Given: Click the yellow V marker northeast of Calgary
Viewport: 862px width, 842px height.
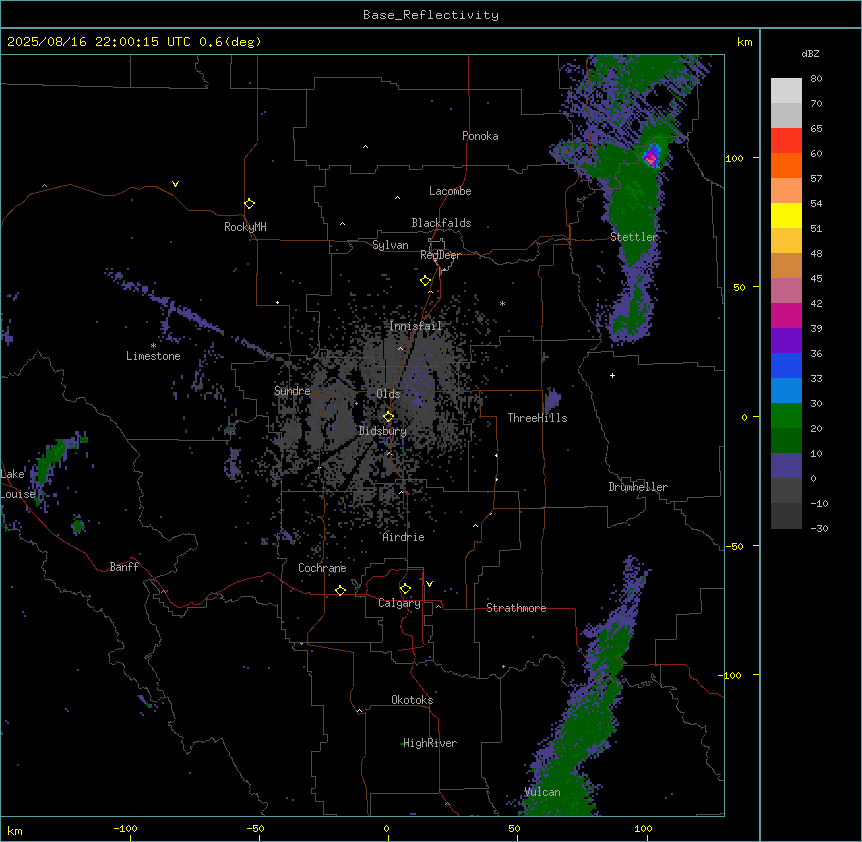Looking at the screenshot, I should coord(429,584).
